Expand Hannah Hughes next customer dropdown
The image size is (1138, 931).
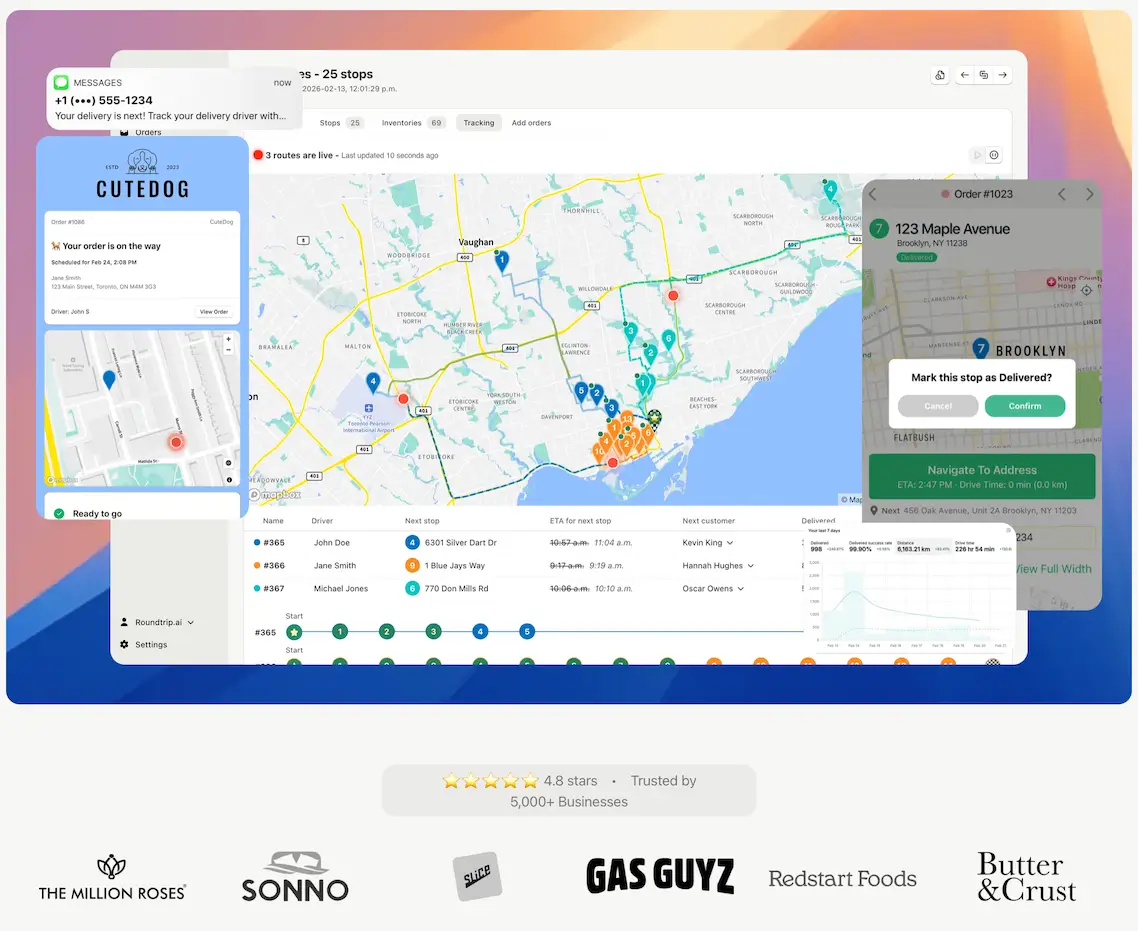(x=750, y=566)
